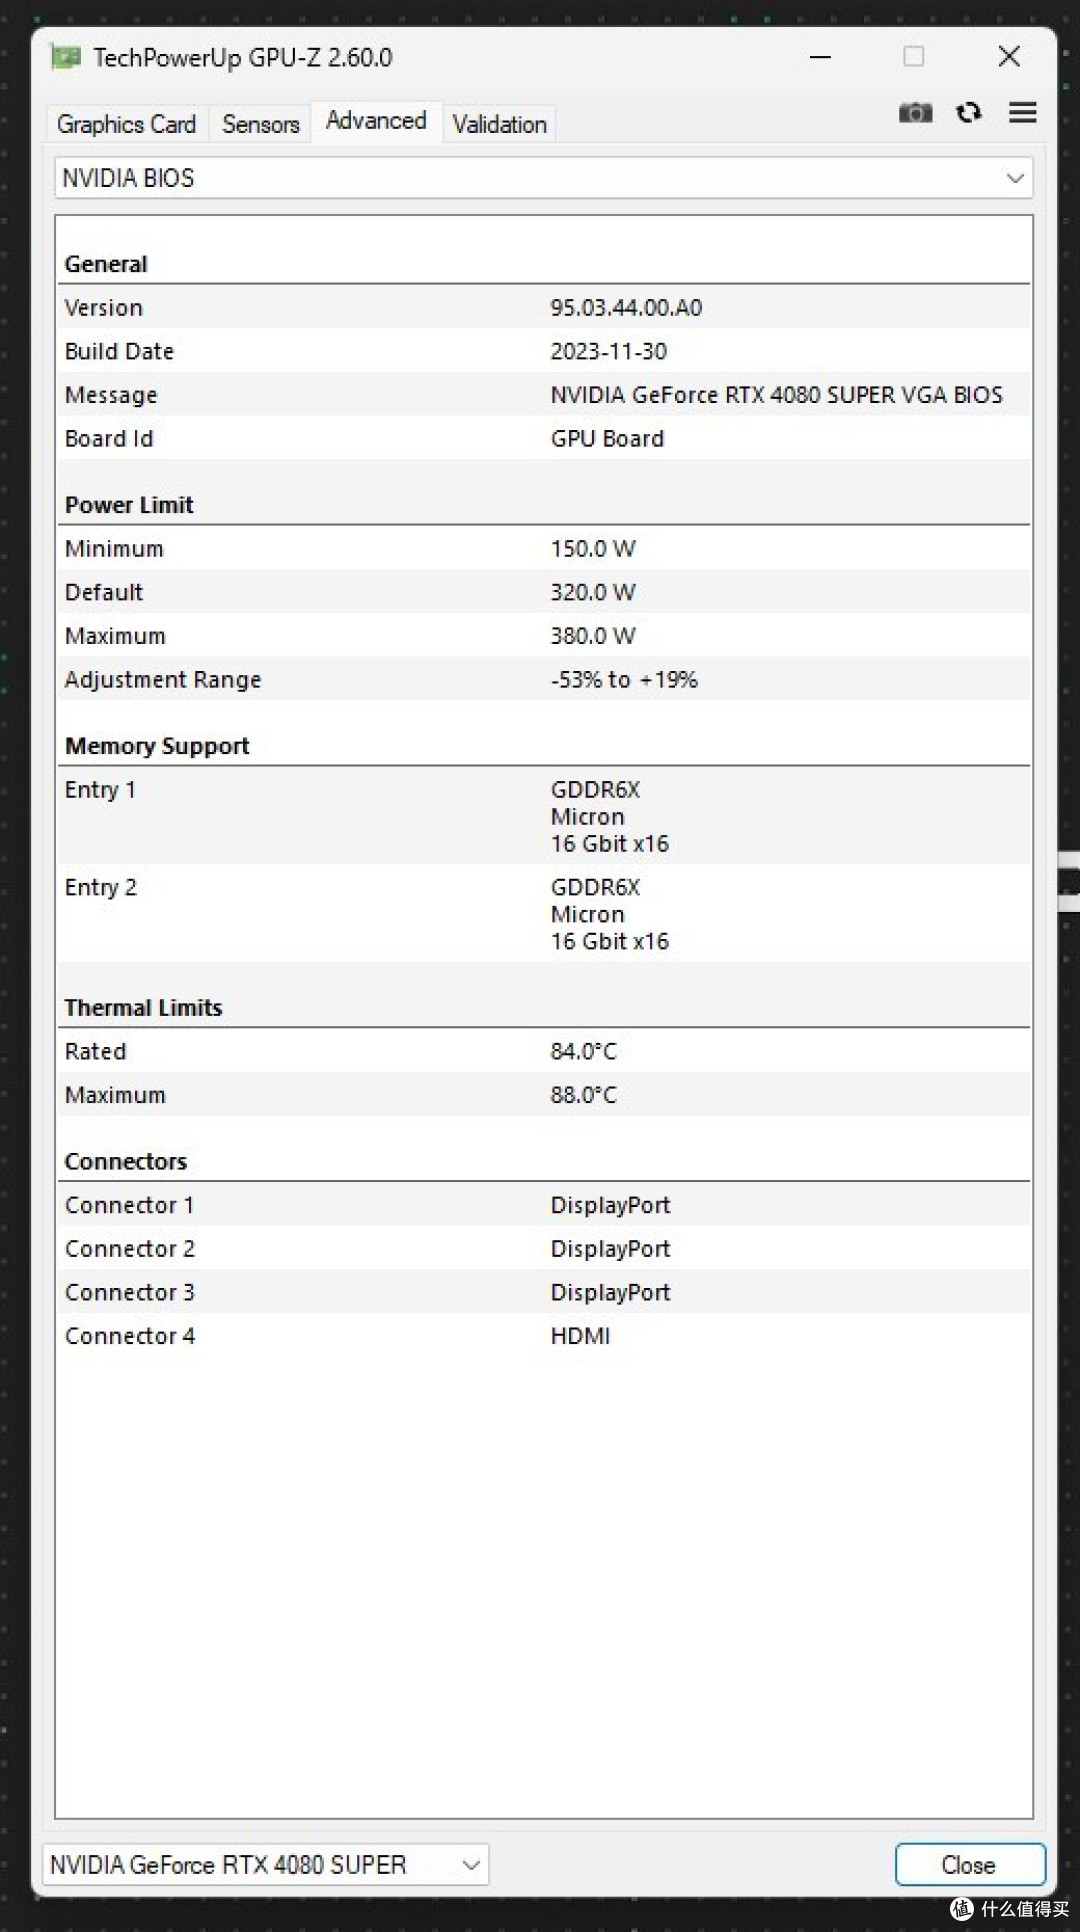Take a screenshot with camera icon
Image resolution: width=1080 pixels, height=1932 pixels.
(x=915, y=113)
